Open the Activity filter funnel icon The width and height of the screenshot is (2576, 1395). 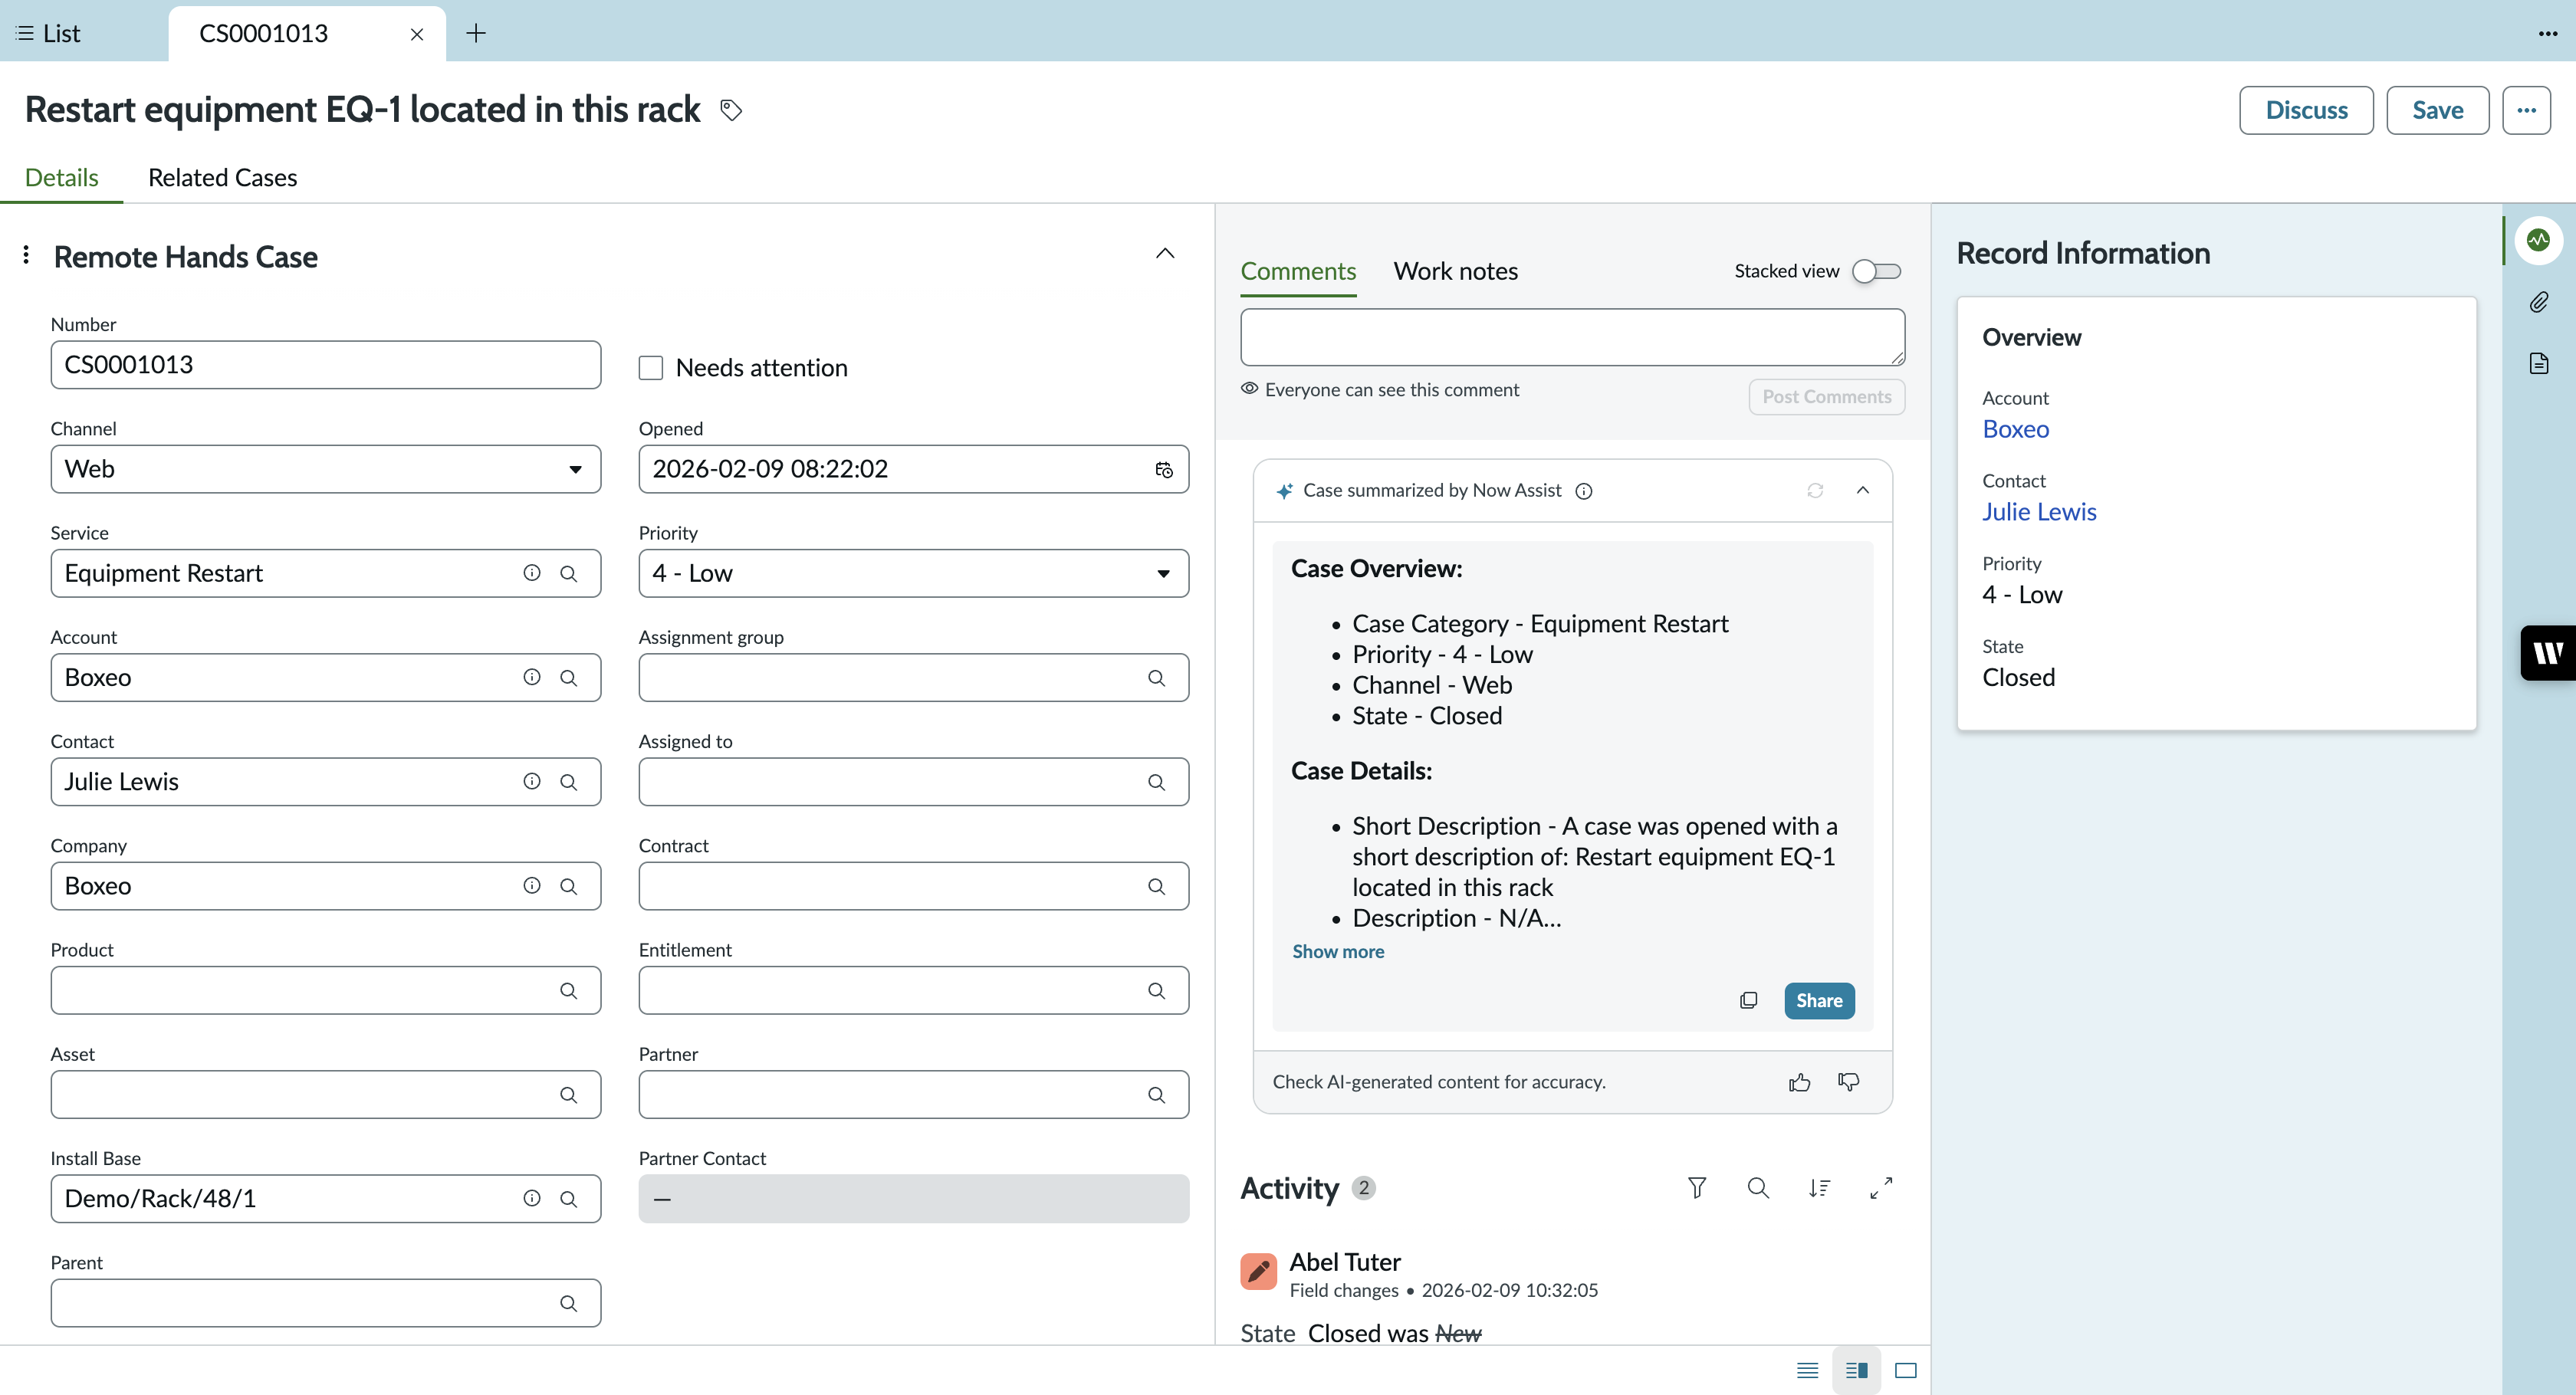click(1697, 1188)
